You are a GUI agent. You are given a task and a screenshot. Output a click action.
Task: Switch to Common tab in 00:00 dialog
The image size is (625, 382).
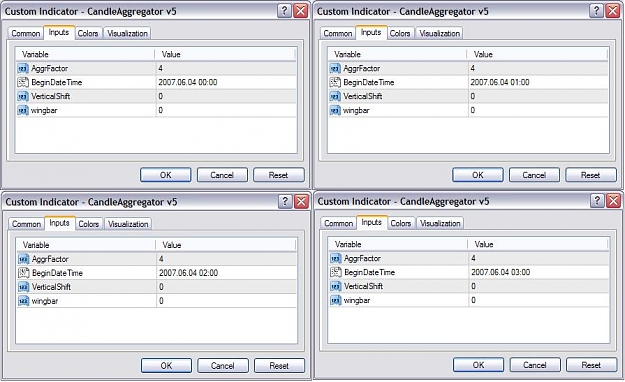[x=26, y=33]
